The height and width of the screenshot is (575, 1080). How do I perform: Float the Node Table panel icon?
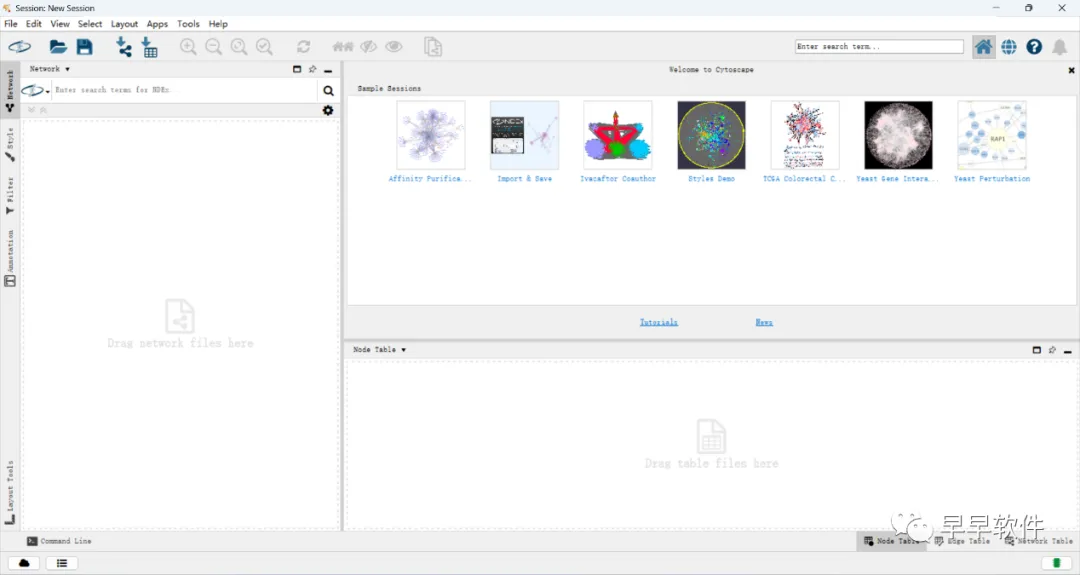point(1037,350)
